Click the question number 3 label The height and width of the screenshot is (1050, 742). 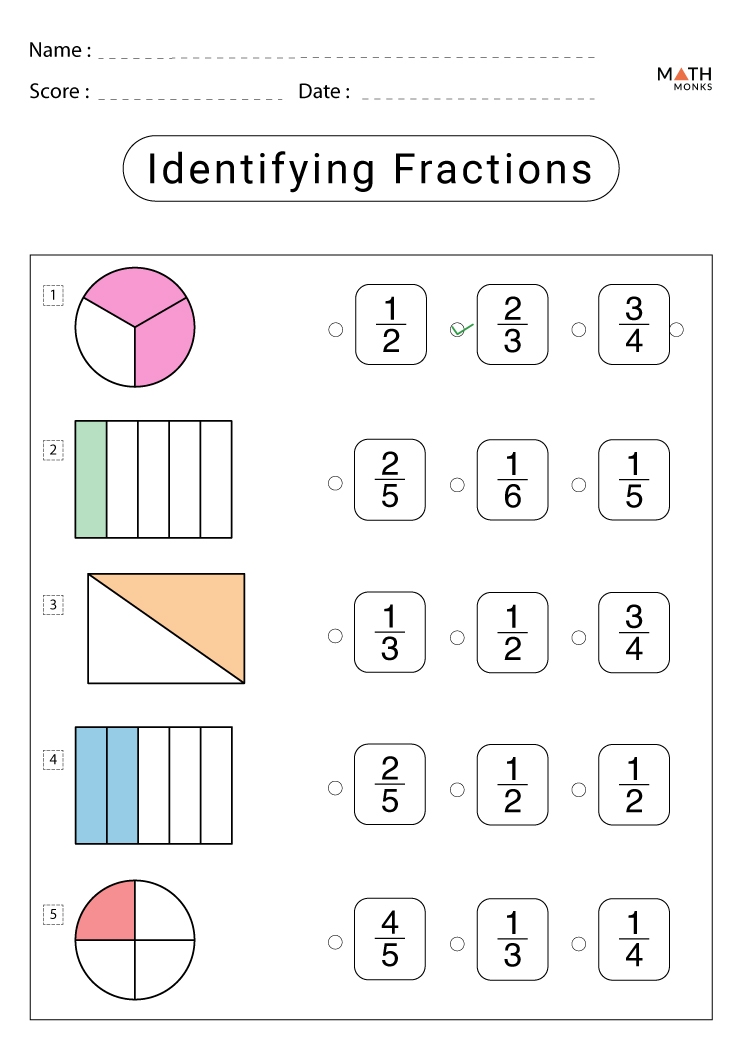pos(53,604)
